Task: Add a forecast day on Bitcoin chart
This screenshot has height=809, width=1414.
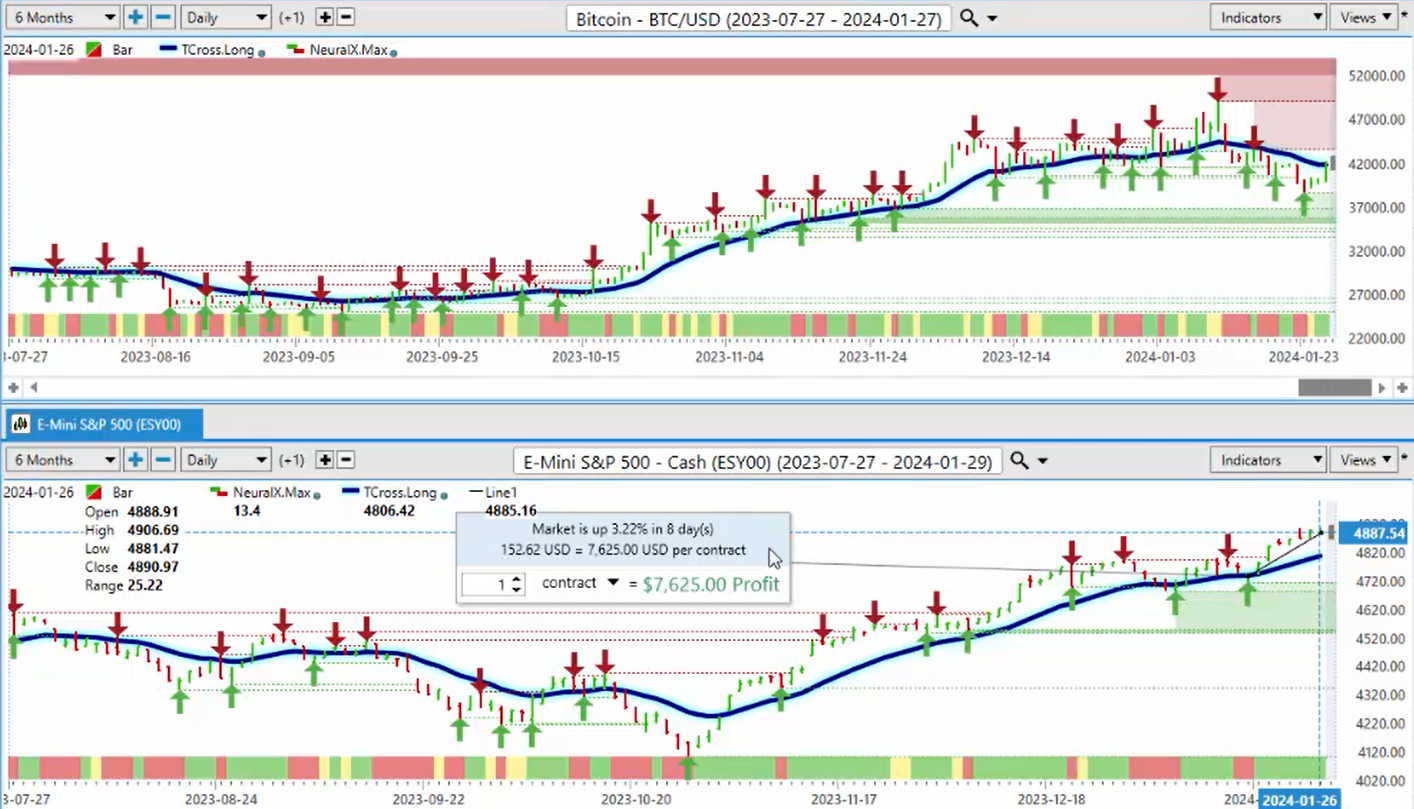Action: click(325, 17)
